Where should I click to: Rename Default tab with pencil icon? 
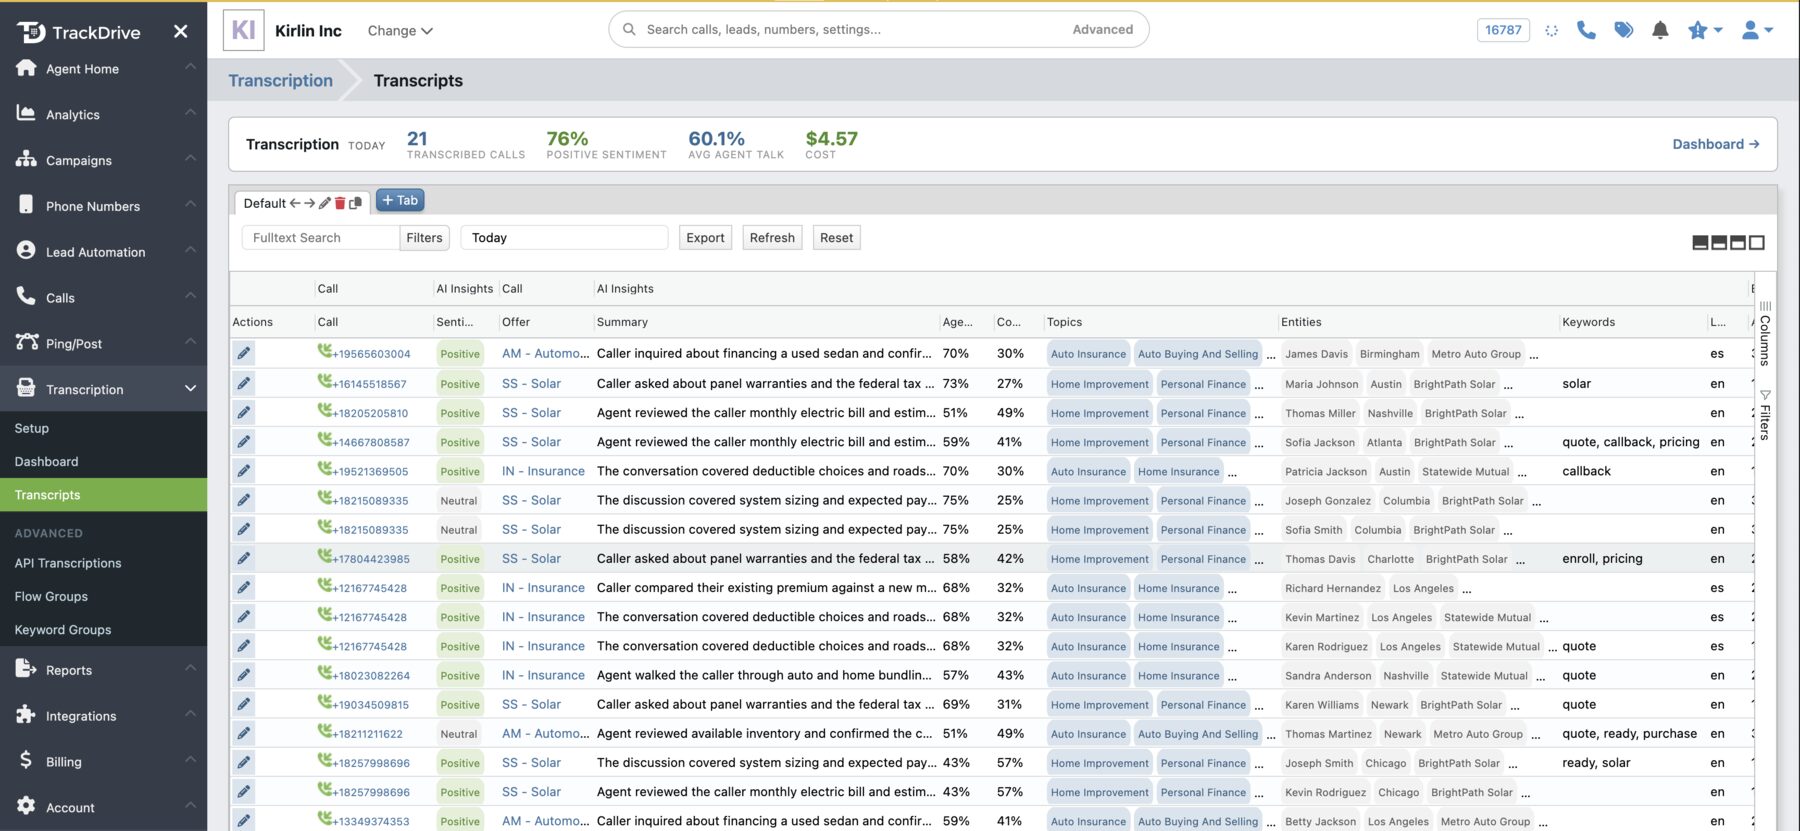pos(325,203)
